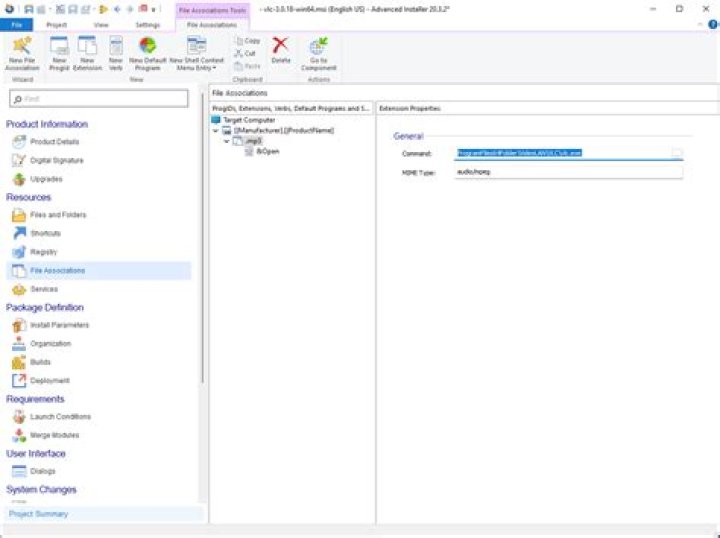This screenshot has width=720, height=538.
Task: Select the &Open verb item
Action: tap(268, 151)
